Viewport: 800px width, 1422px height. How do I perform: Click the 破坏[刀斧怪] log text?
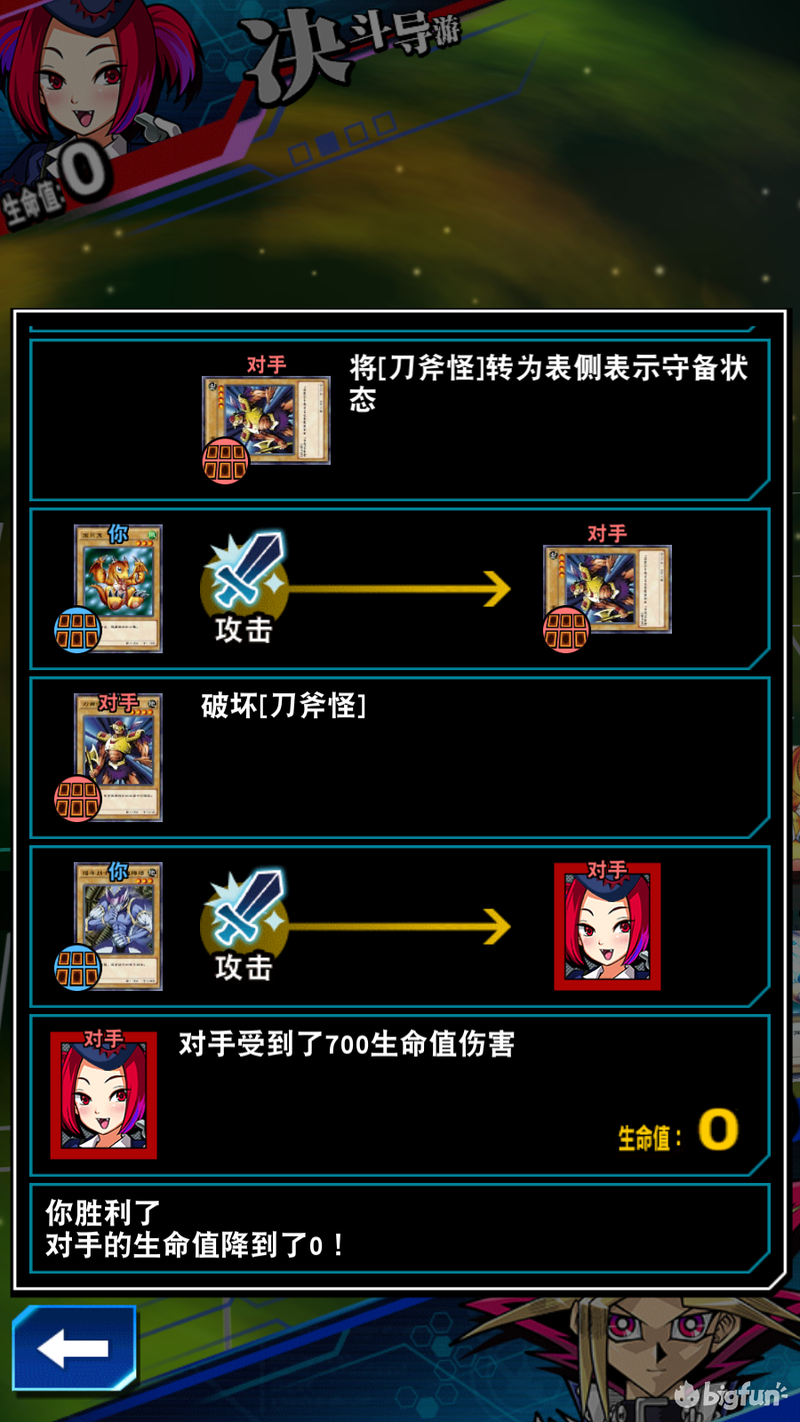[284, 706]
